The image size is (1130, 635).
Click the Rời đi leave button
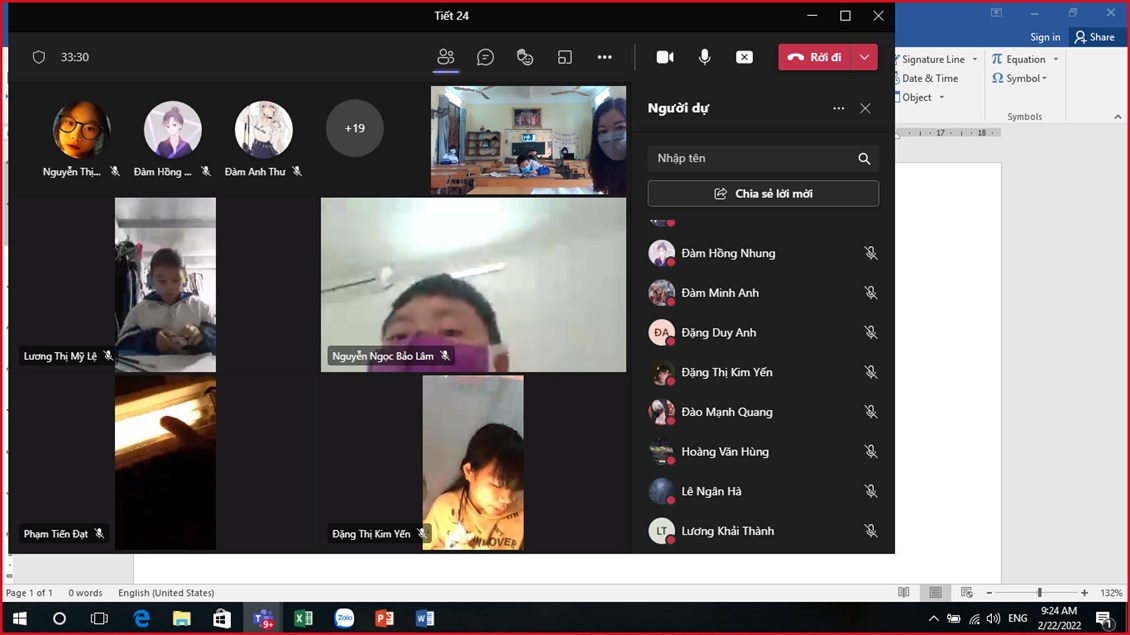(815, 58)
